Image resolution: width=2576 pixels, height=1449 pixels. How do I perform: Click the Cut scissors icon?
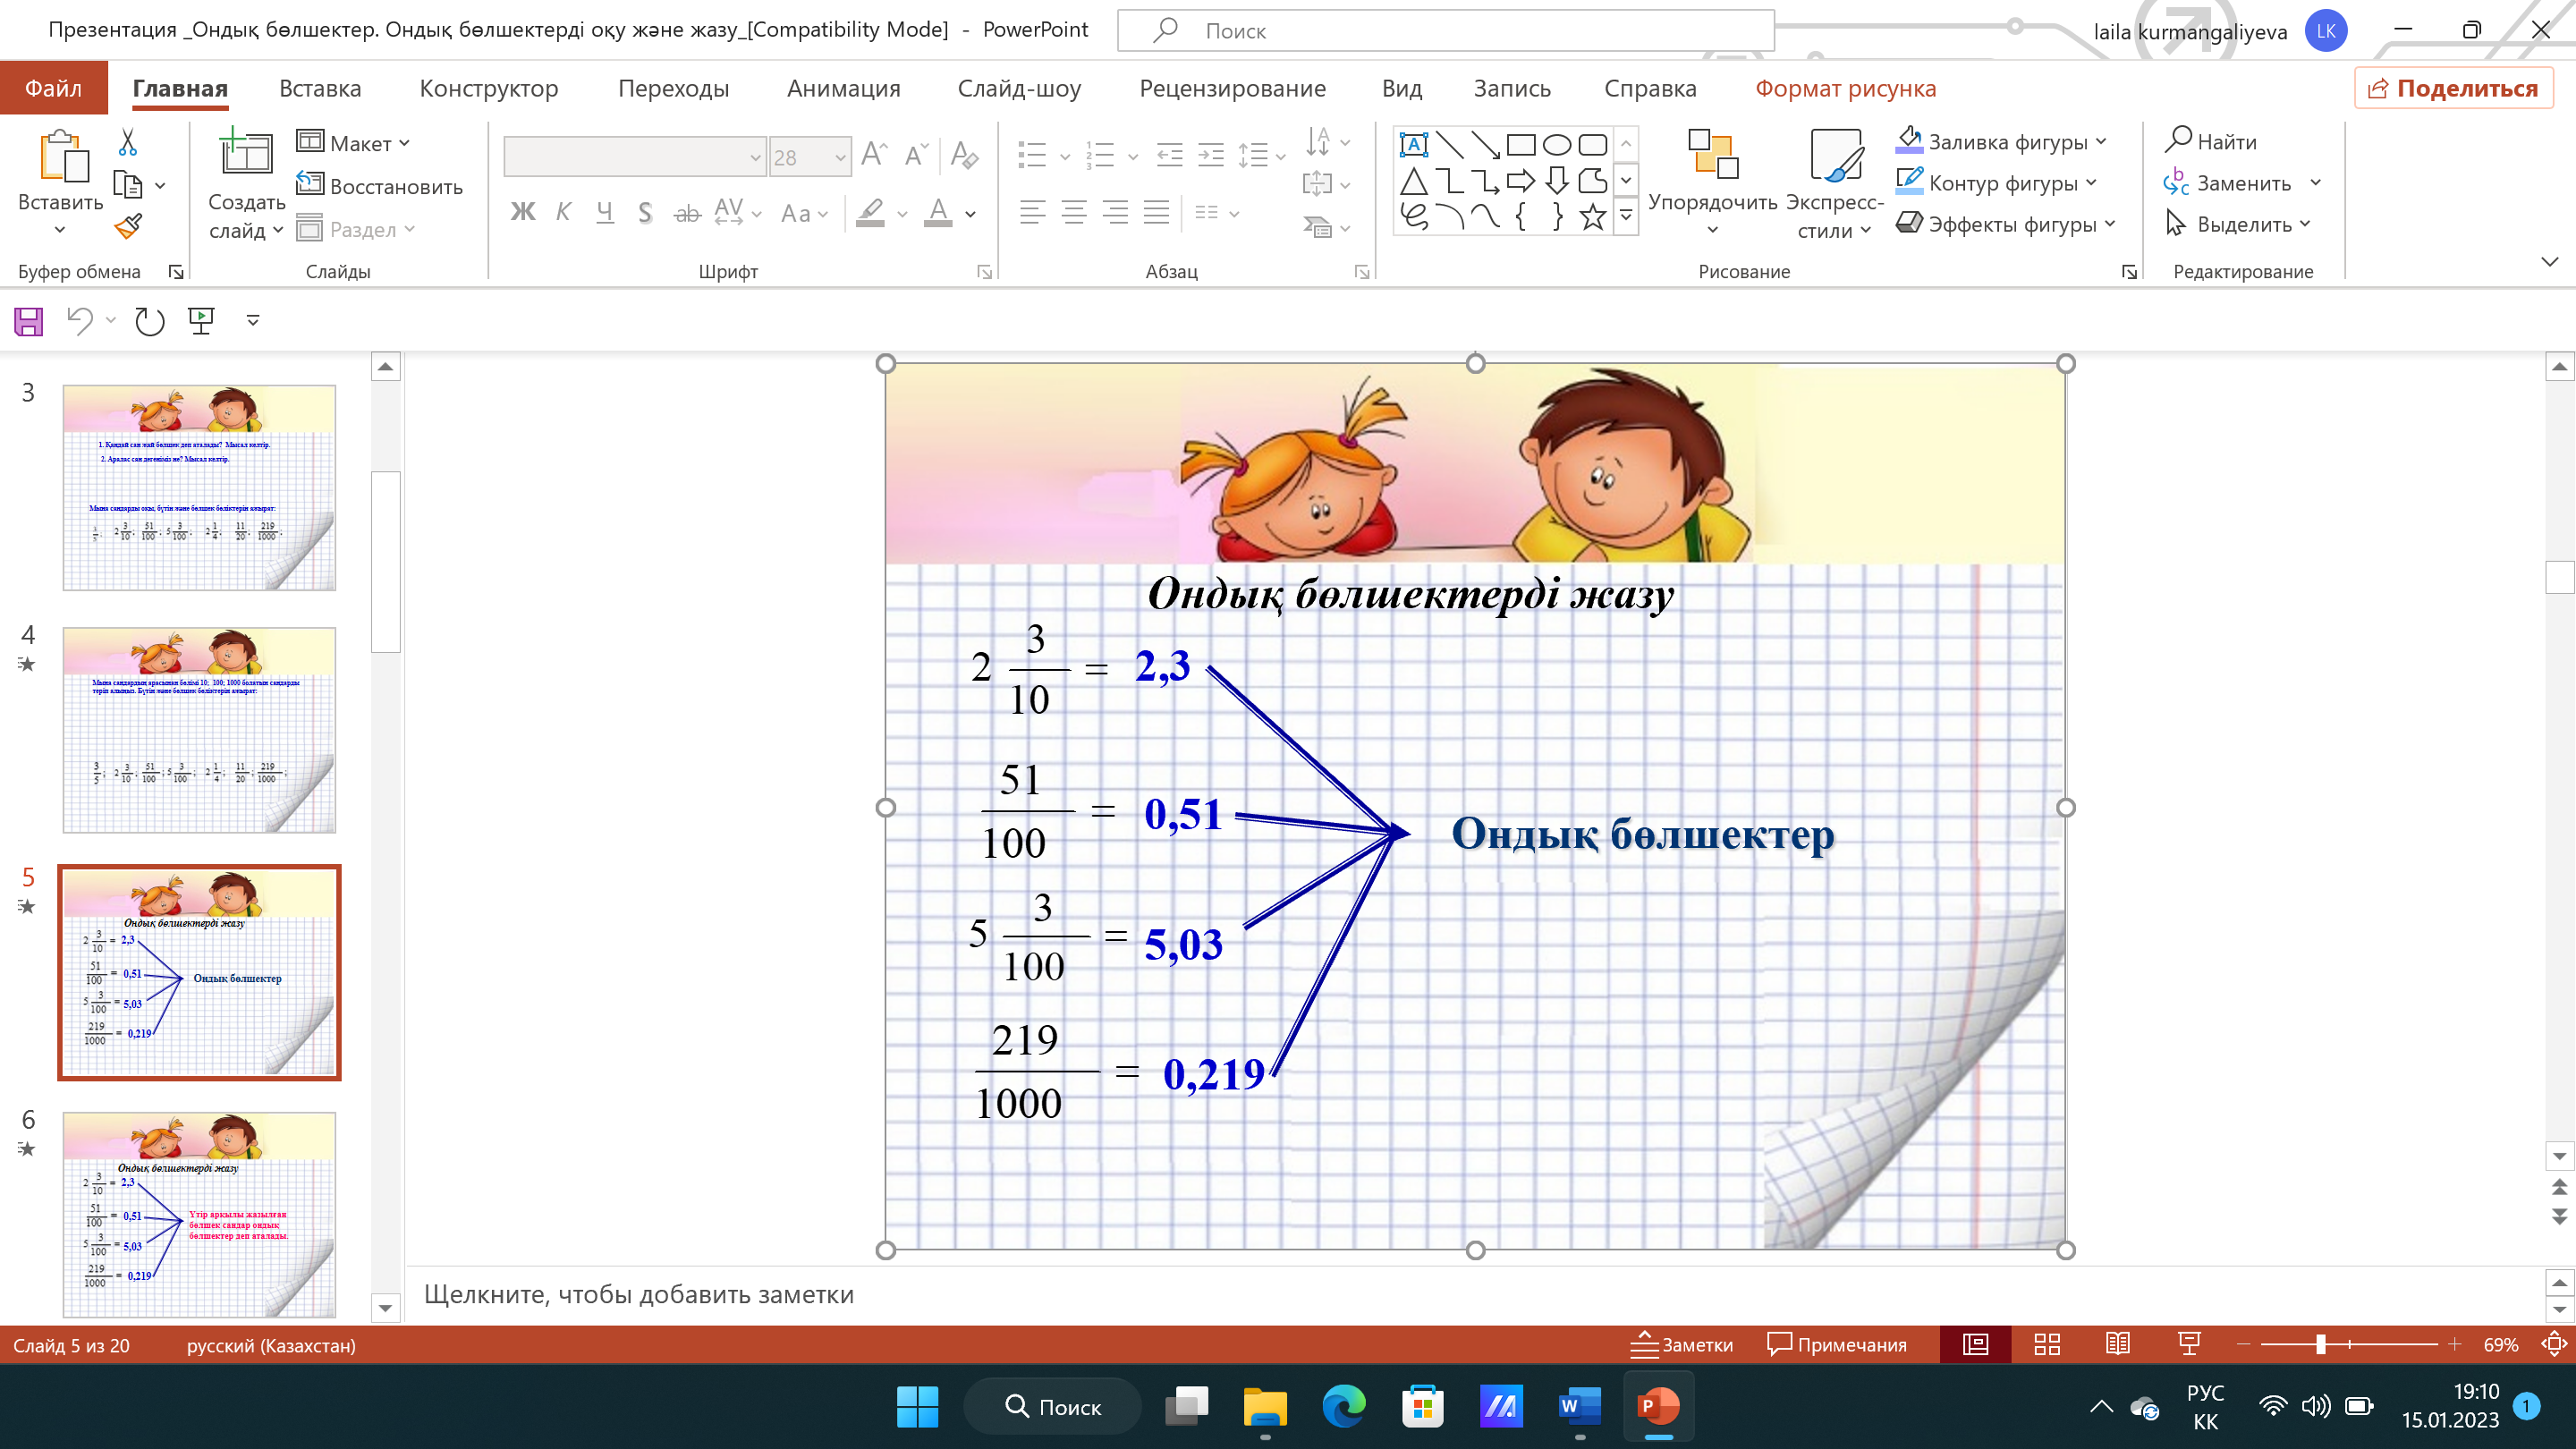127,142
